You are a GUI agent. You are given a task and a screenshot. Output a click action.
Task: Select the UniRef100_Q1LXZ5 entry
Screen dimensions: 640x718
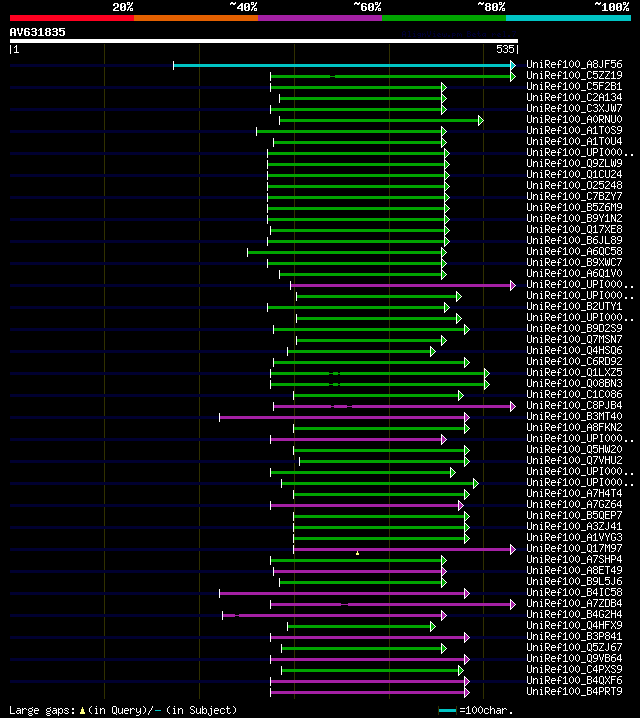[x=574, y=372]
